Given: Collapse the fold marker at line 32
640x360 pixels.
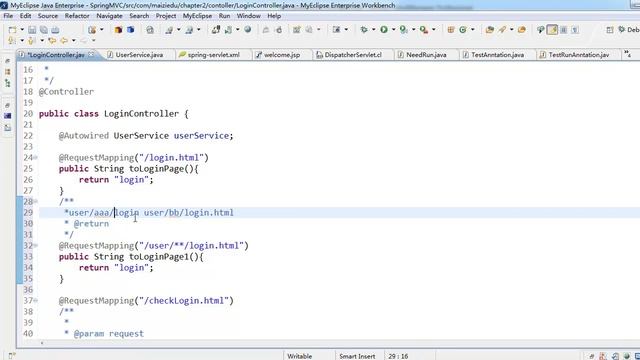Looking at the screenshot, I should click(36, 246).
